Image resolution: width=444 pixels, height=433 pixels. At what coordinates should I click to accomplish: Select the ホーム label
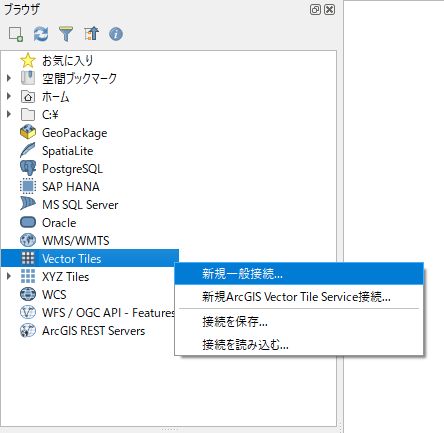coord(55,97)
